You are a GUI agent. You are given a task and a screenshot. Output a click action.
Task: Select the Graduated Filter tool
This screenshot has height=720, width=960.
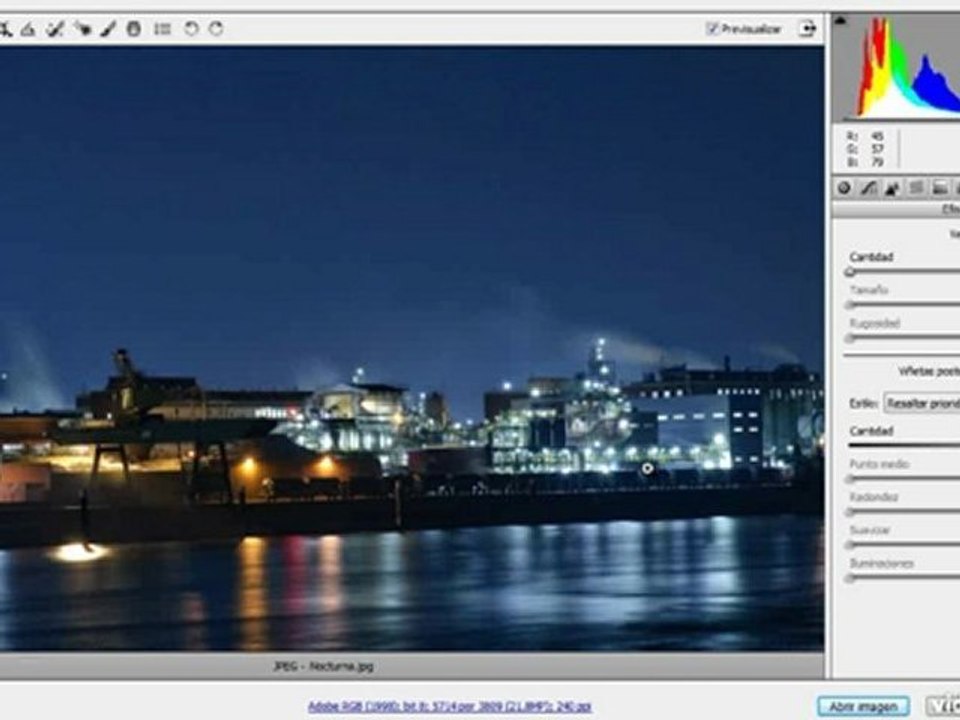click(134, 29)
